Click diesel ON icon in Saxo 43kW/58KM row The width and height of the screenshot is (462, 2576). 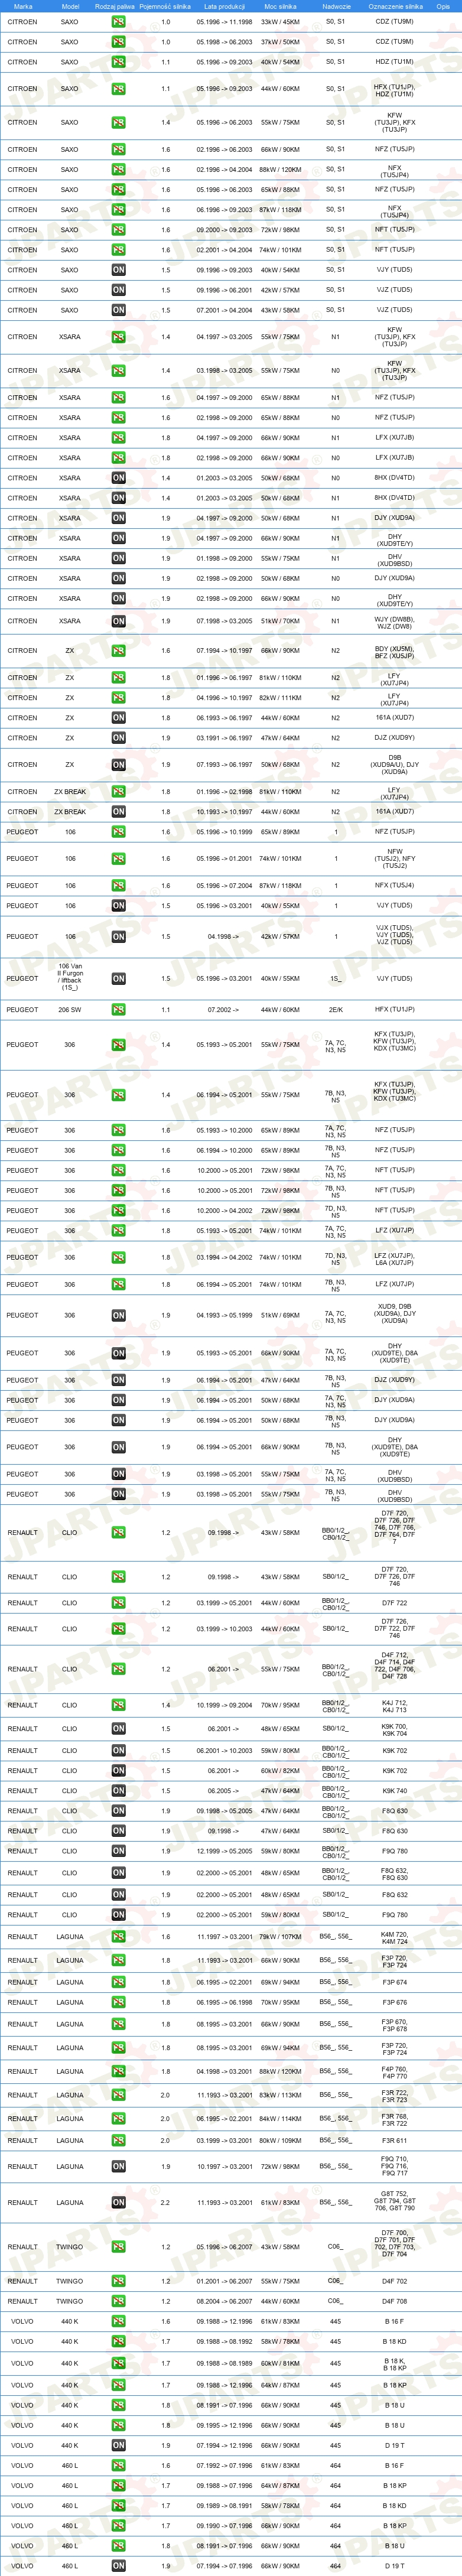pyautogui.click(x=118, y=310)
